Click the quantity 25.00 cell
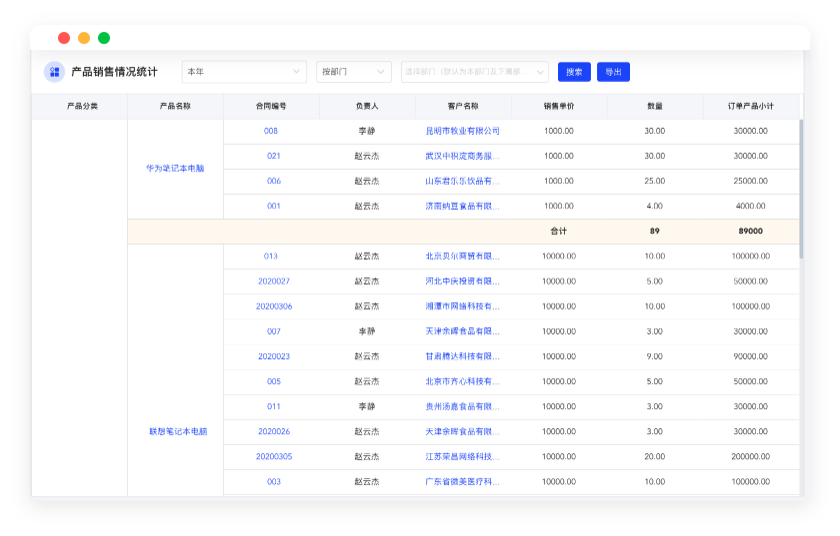840x536 pixels. coord(655,181)
